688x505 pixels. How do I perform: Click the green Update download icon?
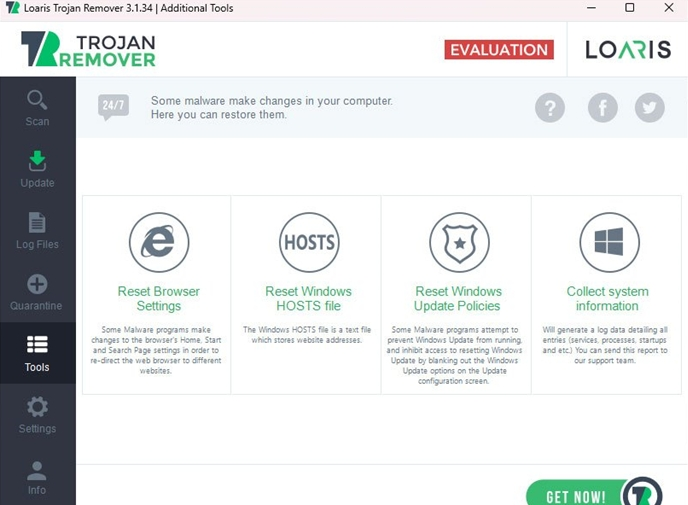(x=37, y=161)
